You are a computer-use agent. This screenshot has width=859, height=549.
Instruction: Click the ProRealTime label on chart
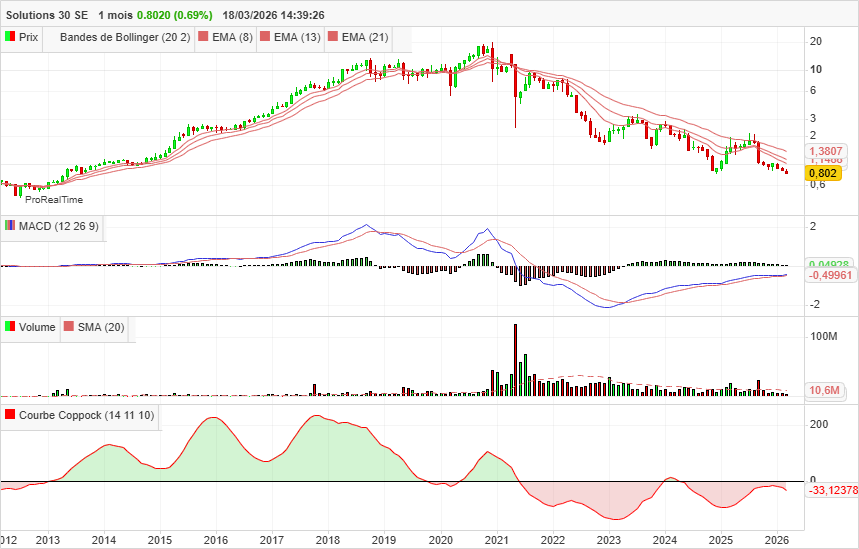(54, 200)
